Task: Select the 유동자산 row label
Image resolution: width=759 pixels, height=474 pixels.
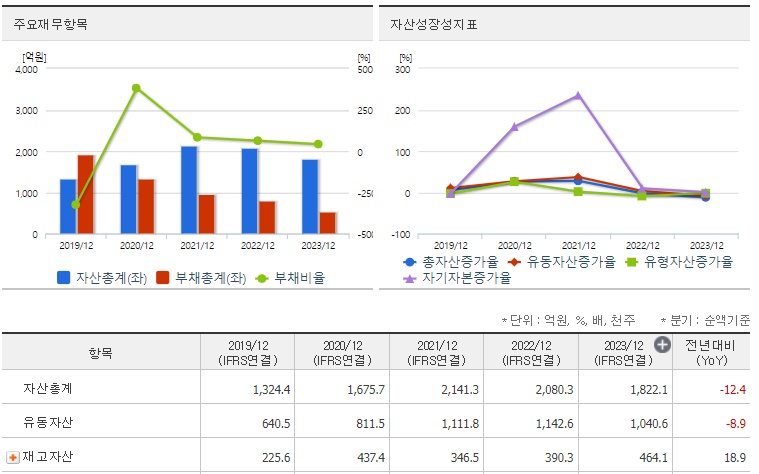Action: 48,422
